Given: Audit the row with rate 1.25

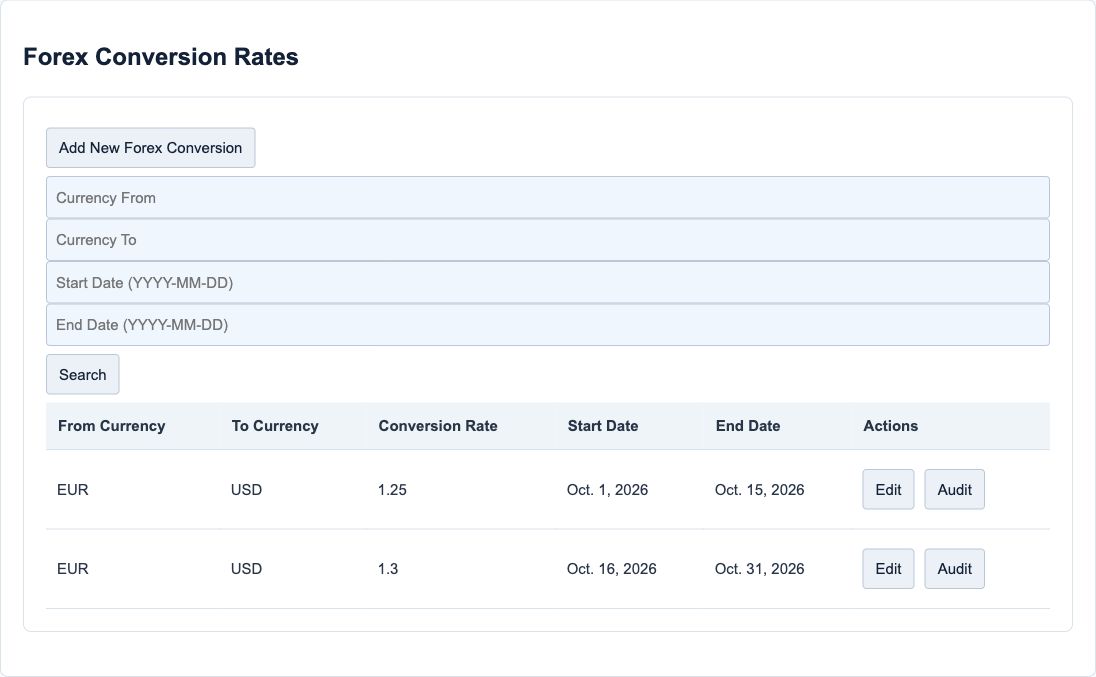Looking at the screenshot, I should click(954, 489).
